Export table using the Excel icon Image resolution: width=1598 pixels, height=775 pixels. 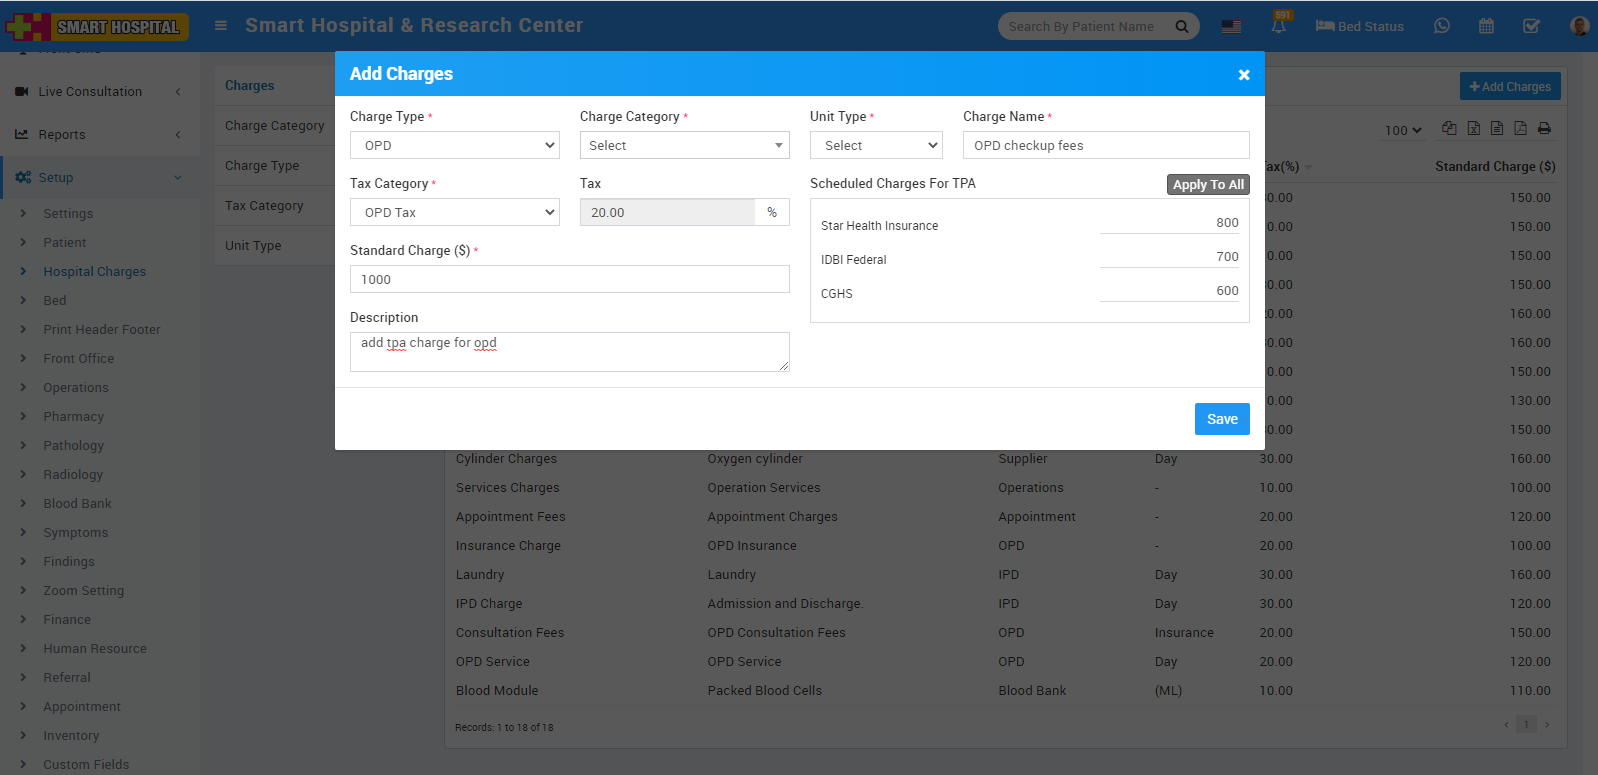click(x=1473, y=128)
